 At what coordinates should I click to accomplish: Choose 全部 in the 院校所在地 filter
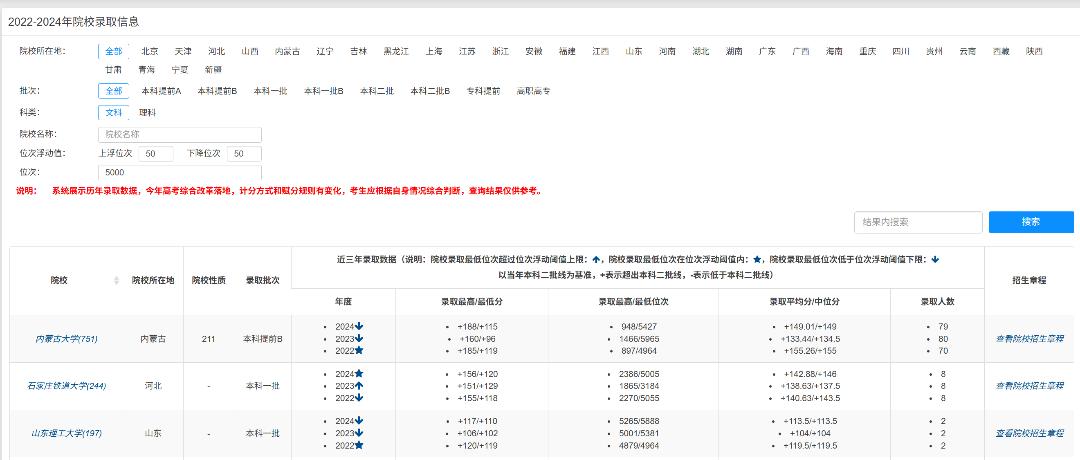(x=113, y=51)
